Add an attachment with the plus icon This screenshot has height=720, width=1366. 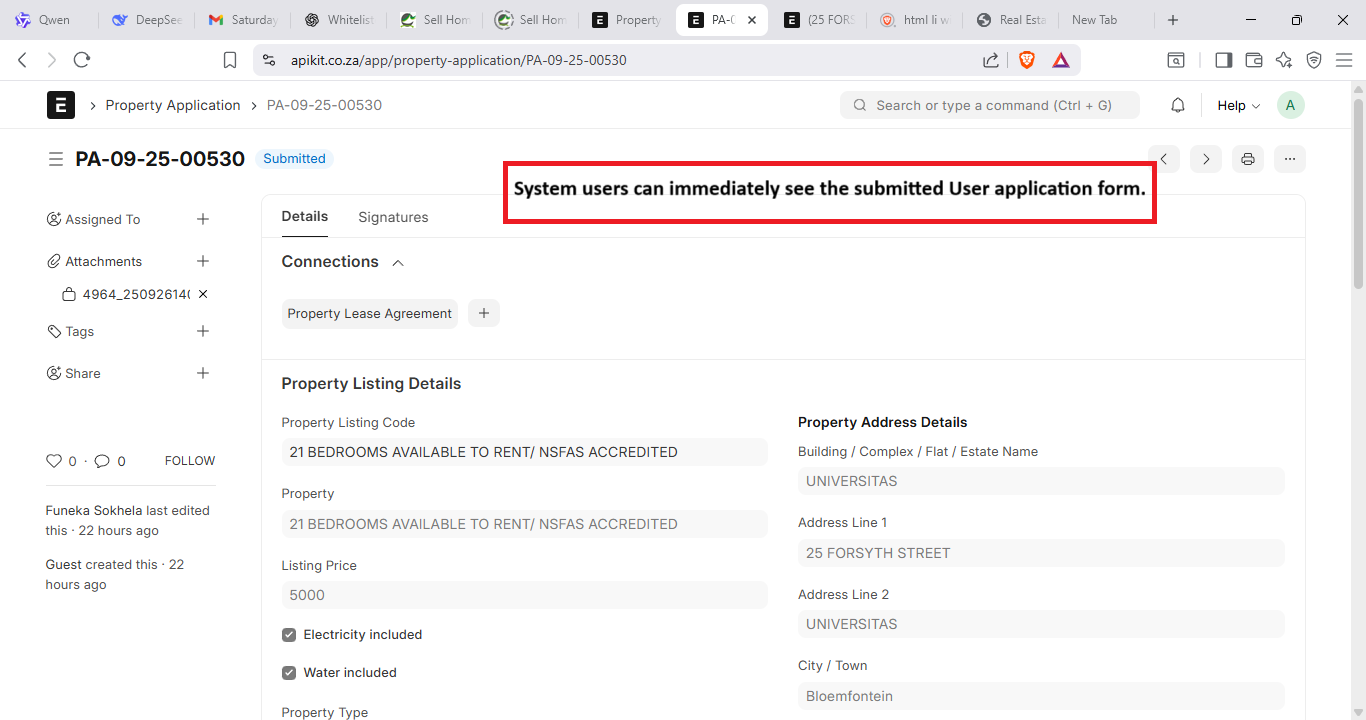point(203,261)
